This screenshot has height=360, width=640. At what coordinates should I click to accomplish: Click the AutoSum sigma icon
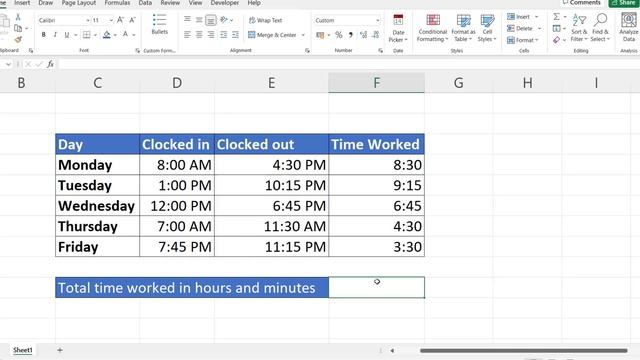click(556, 17)
